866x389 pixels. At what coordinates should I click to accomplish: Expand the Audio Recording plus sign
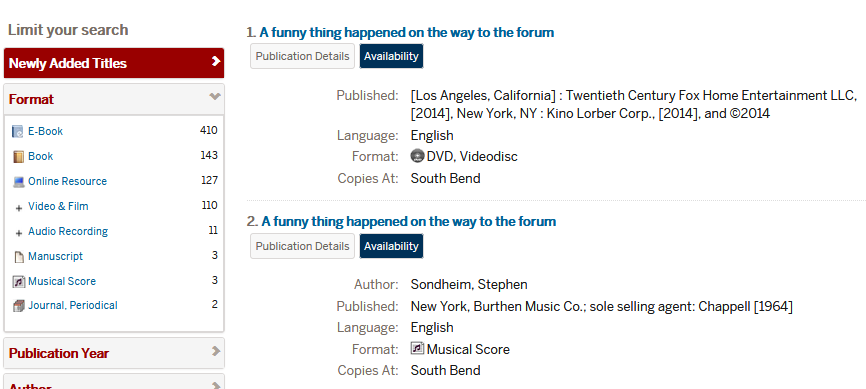pyautogui.click(x=19, y=233)
